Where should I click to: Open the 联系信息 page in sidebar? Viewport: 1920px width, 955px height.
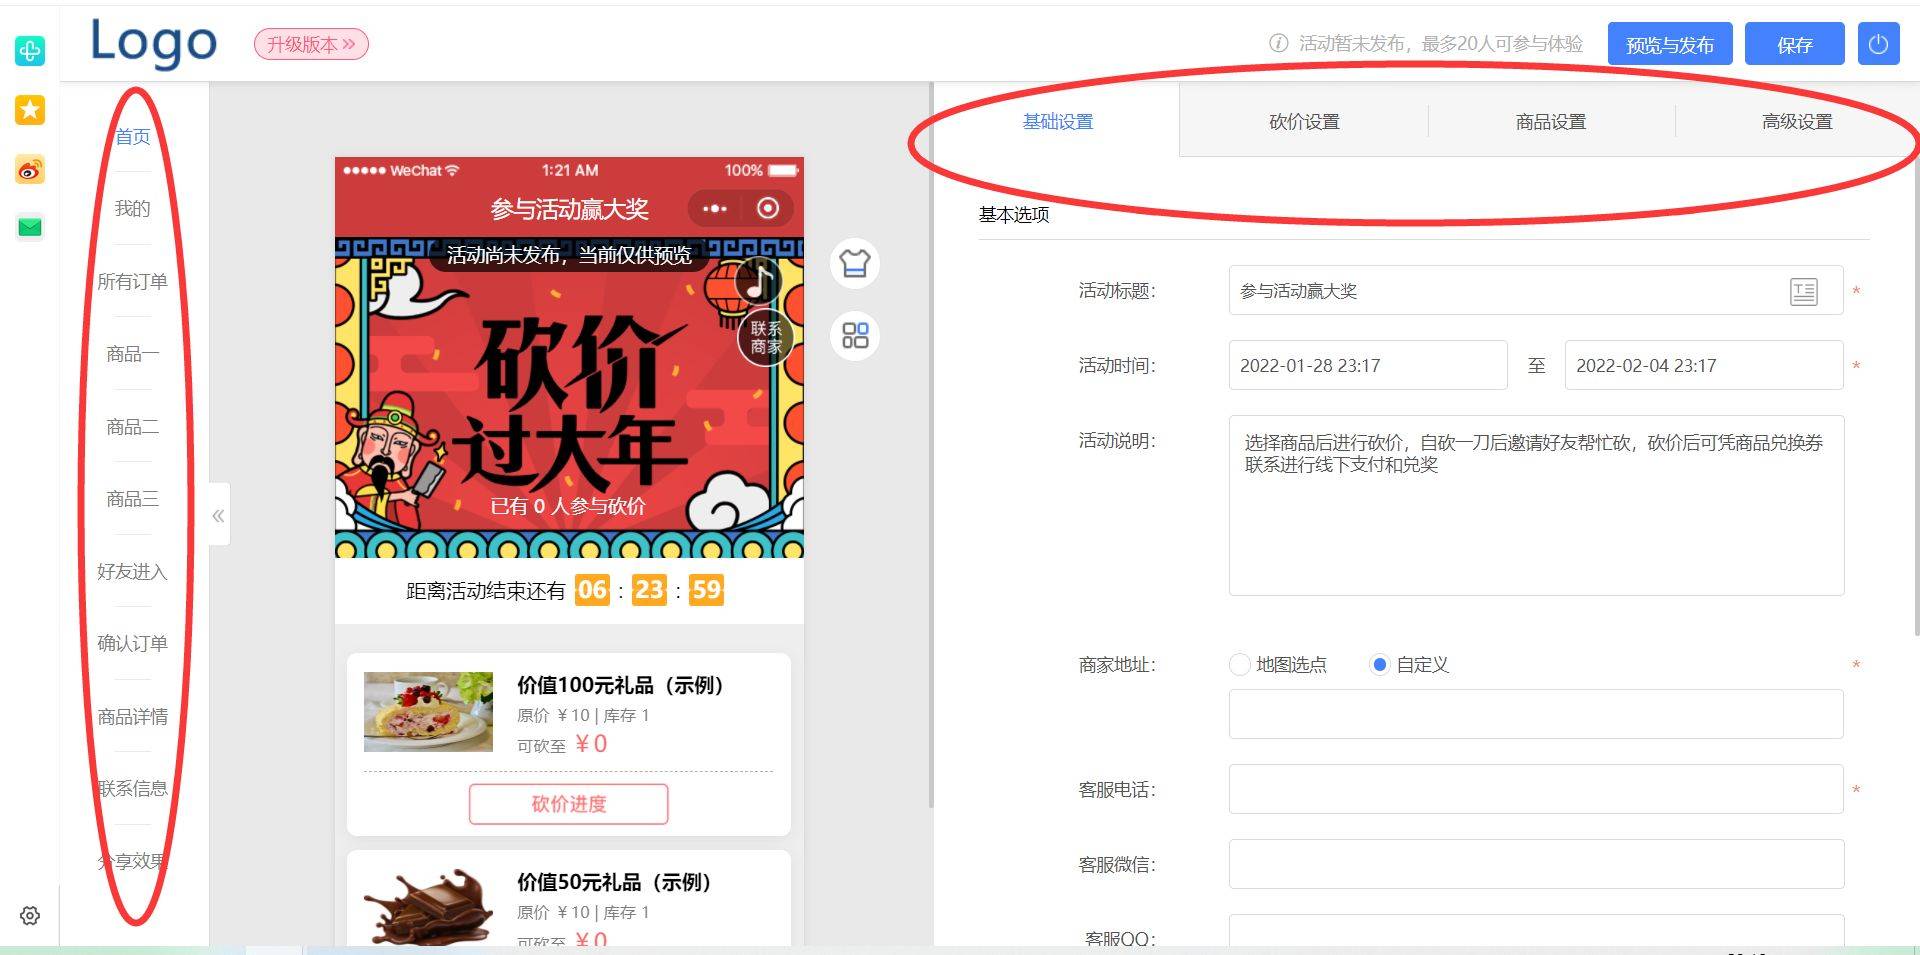pyautogui.click(x=132, y=788)
